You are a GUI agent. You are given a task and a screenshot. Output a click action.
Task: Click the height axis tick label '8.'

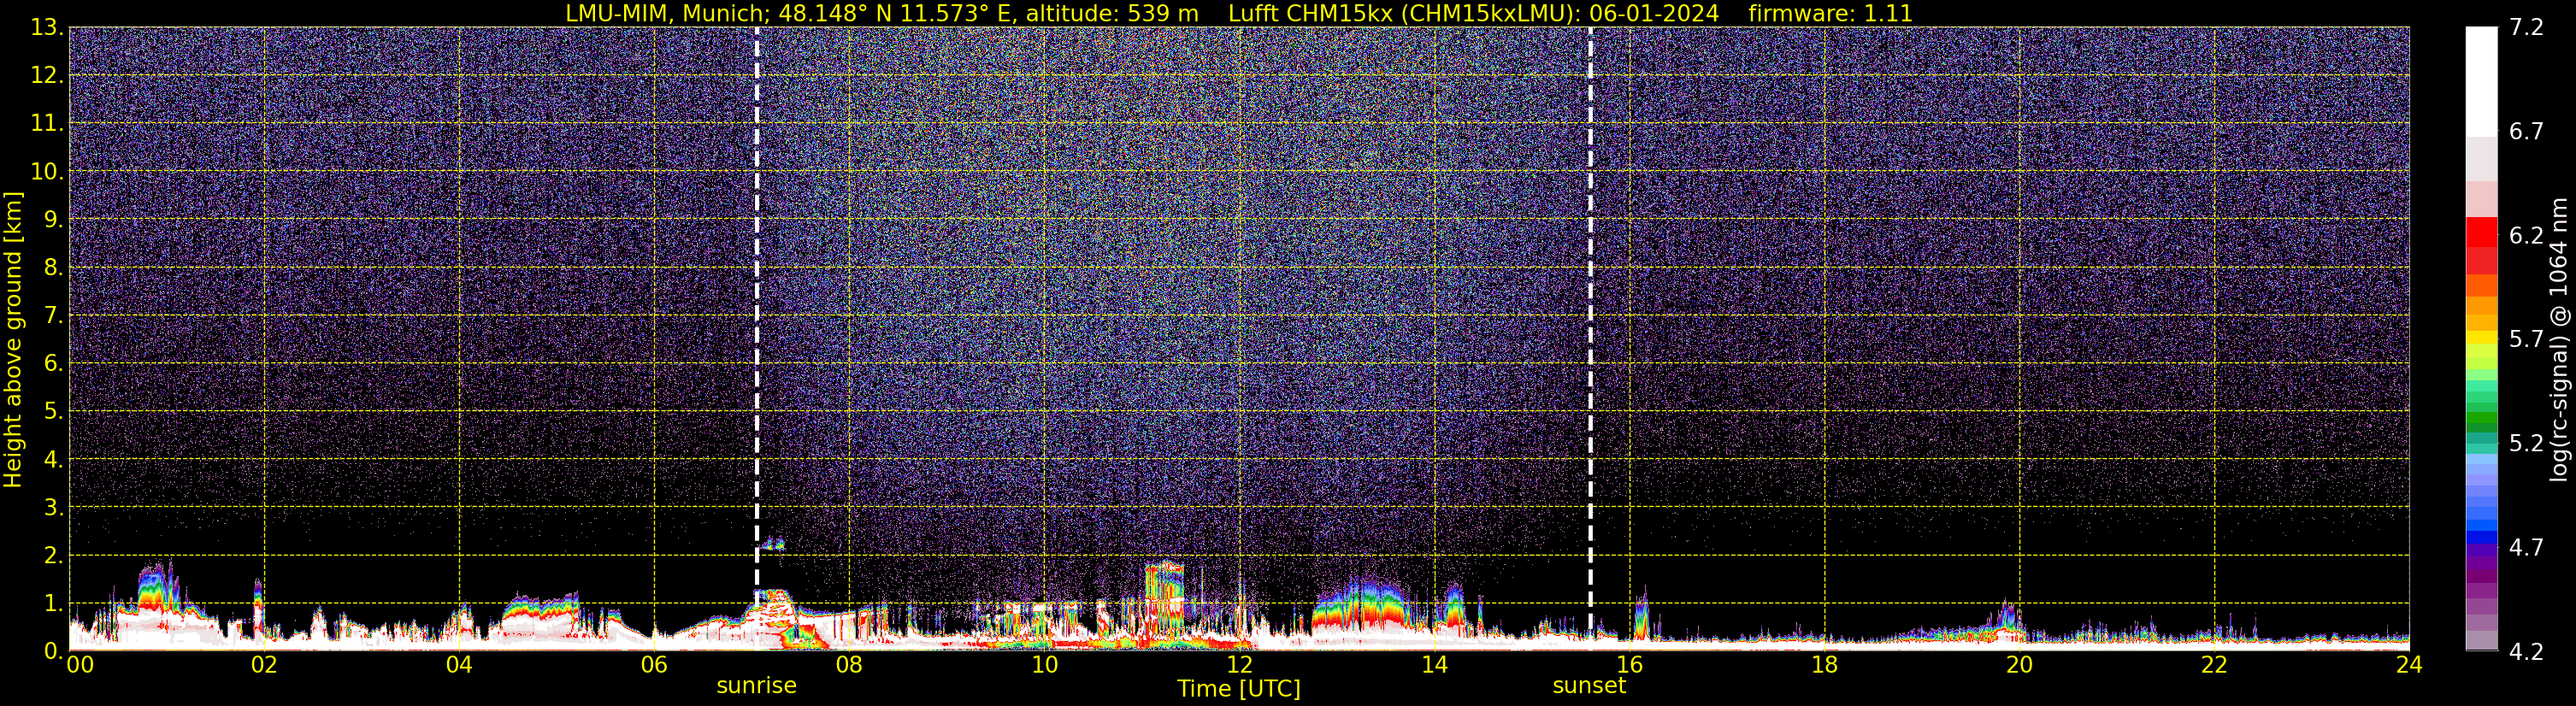pyautogui.click(x=54, y=267)
